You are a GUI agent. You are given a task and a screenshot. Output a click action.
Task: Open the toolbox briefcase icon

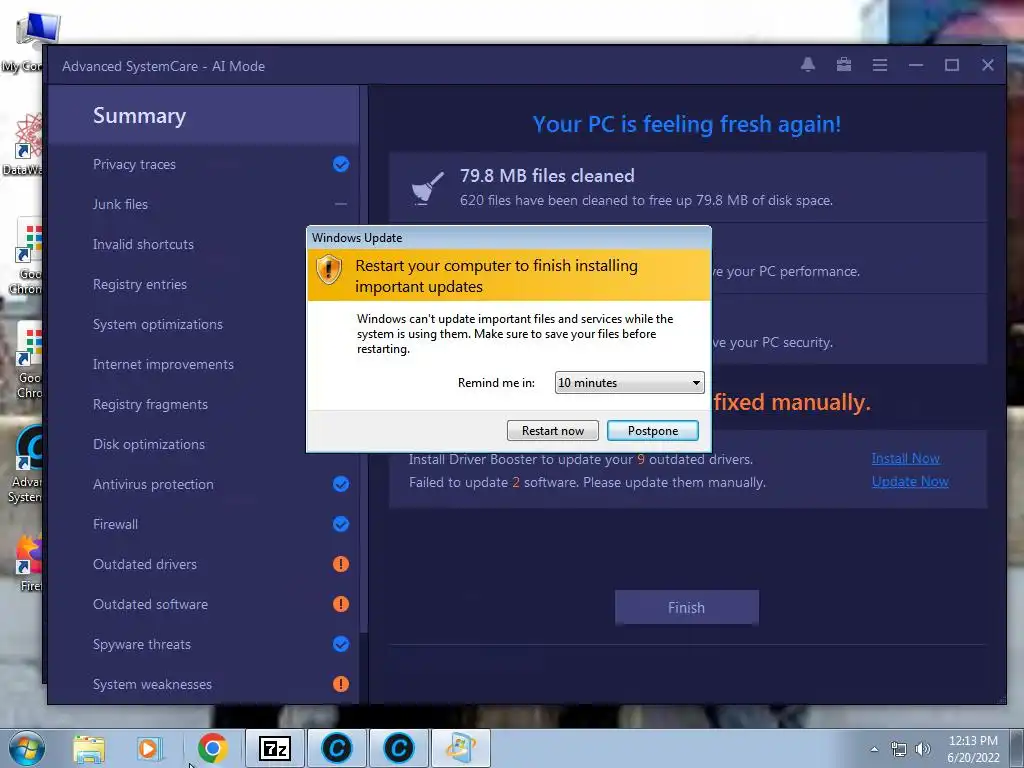(844, 65)
